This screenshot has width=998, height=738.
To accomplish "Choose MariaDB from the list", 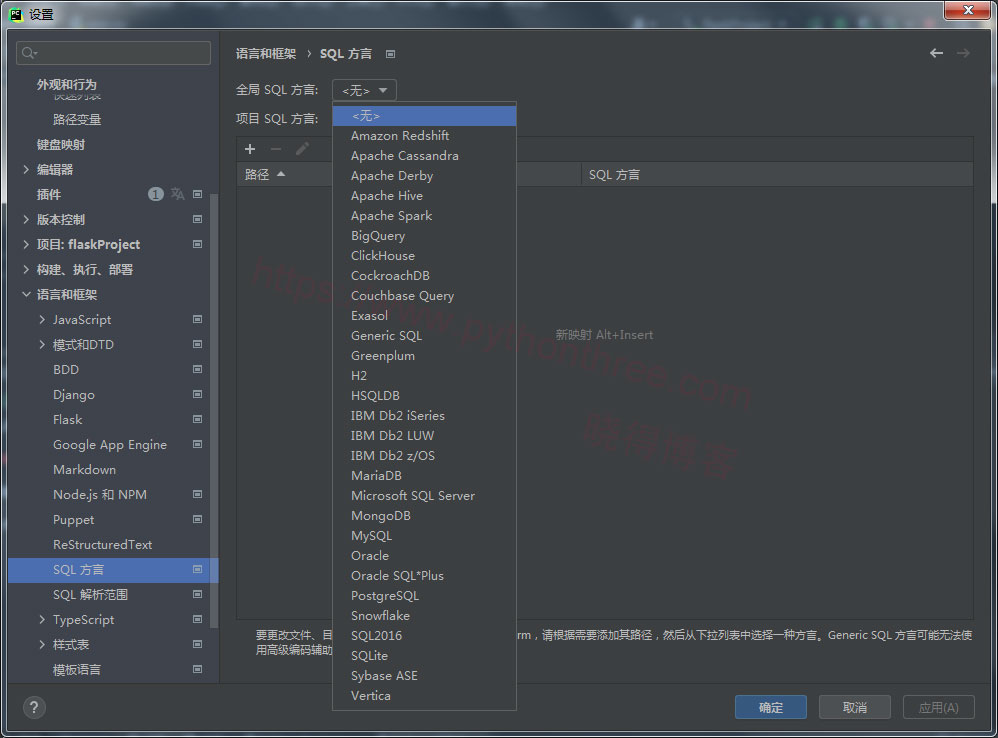I will [425, 475].
